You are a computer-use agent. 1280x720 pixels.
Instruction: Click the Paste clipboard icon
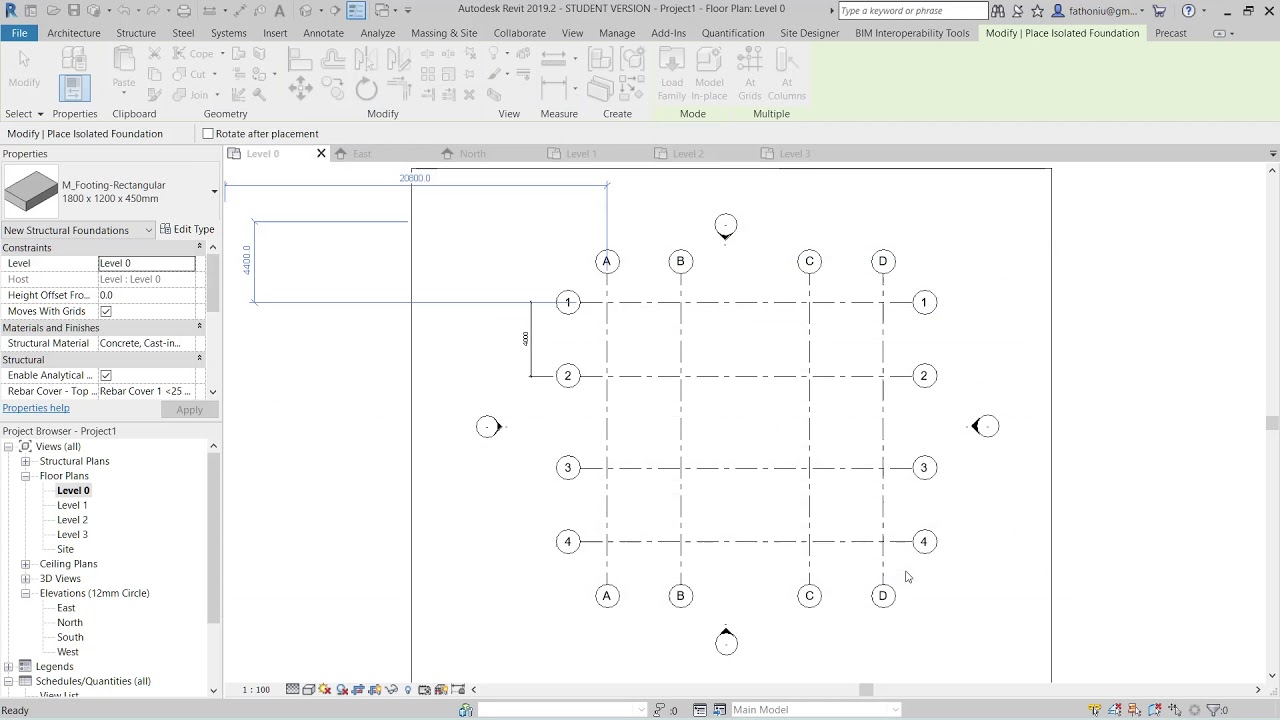click(x=124, y=70)
